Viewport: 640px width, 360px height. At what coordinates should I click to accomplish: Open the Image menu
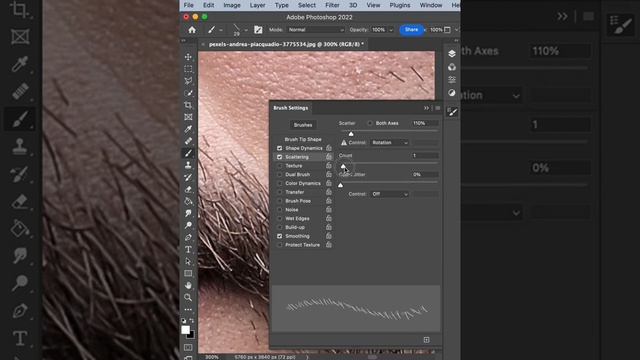click(232, 5)
